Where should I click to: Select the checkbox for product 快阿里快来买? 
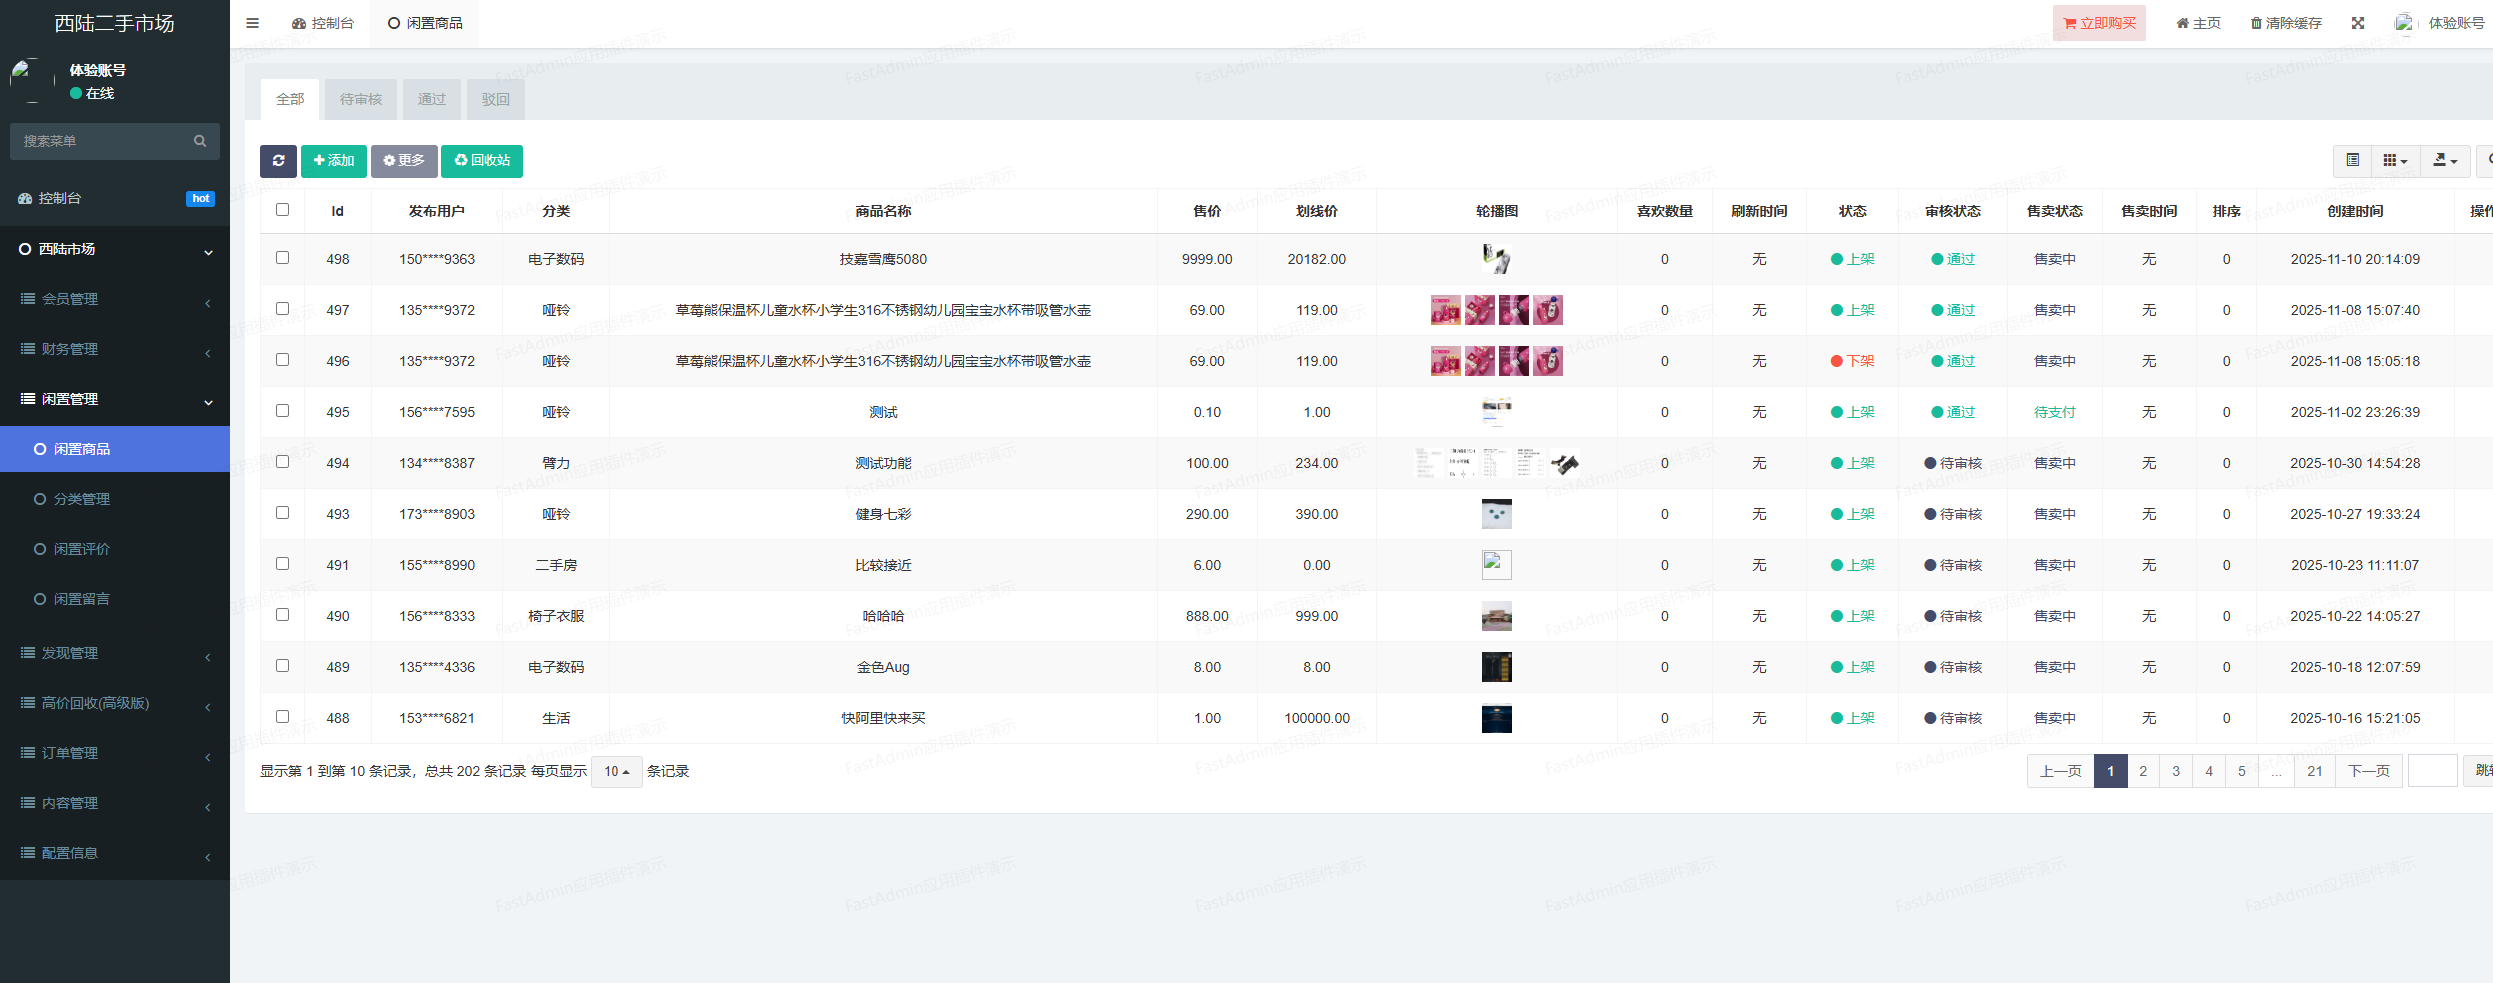(283, 716)
